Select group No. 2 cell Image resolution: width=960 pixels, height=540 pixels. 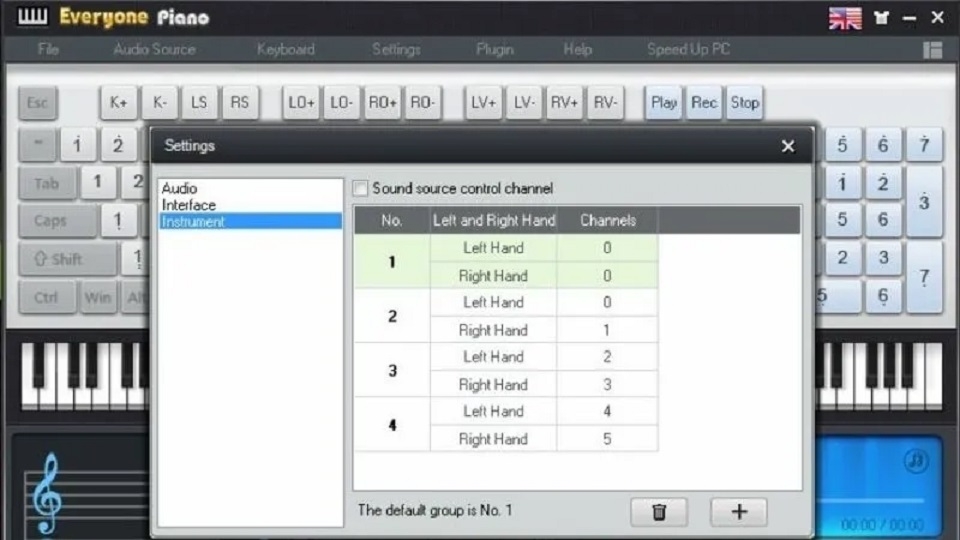[392, 316]
